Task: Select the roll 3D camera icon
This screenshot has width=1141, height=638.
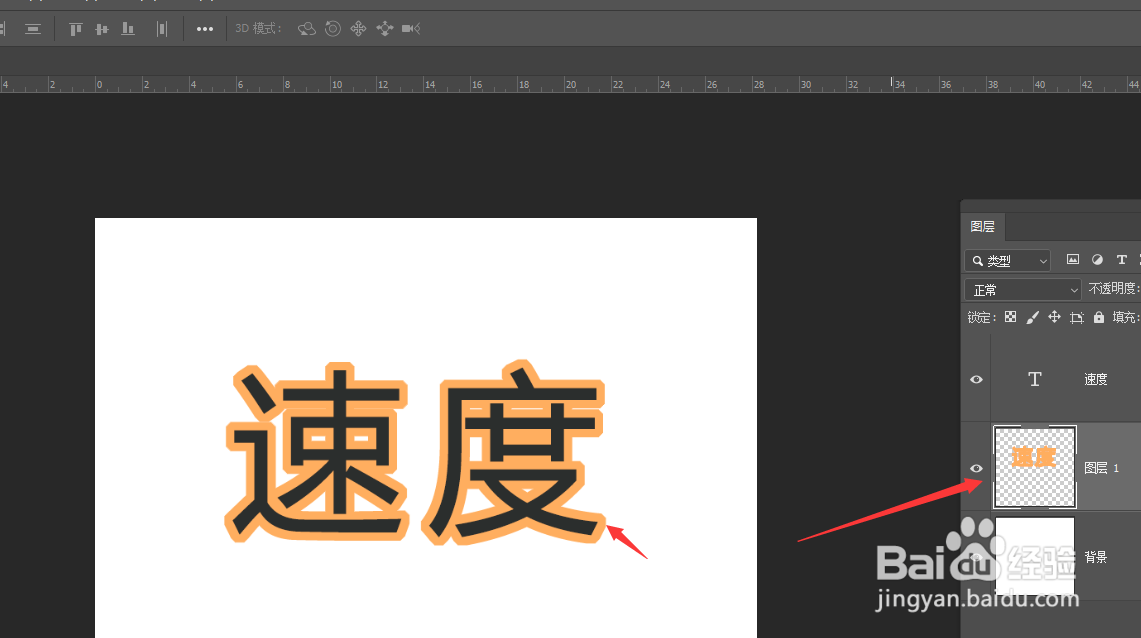Action: click(334, 28)
